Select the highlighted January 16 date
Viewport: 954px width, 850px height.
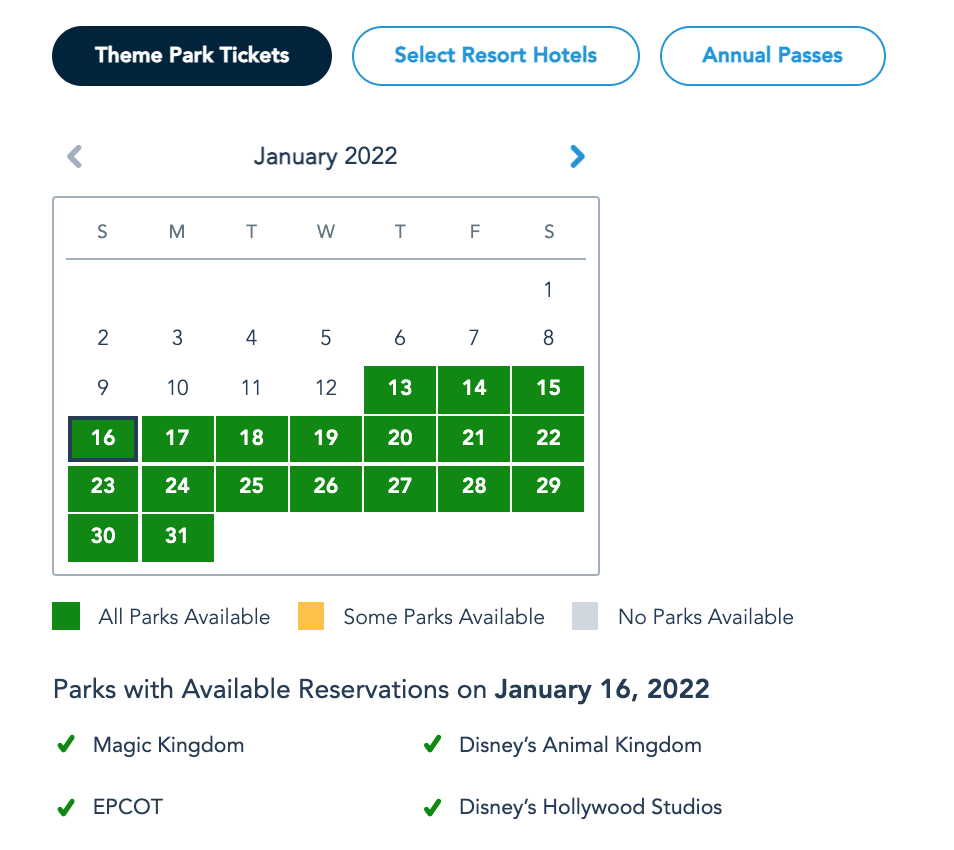pyautogui.click(x=103, y=438)
